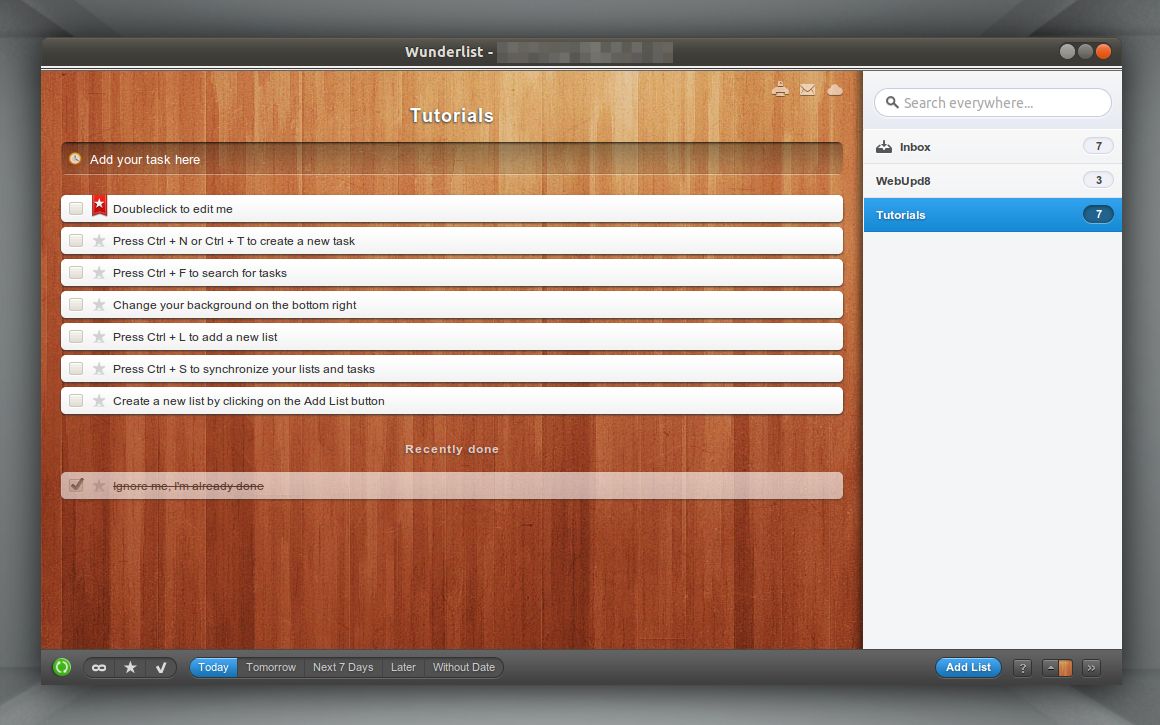Star 'Change your background' task
This screenshot has width=1160, height=725.
click(98, 304)
